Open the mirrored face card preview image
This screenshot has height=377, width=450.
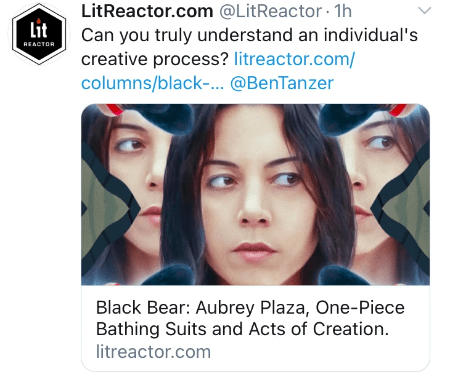pyautogui.click(x=255, y=194)
